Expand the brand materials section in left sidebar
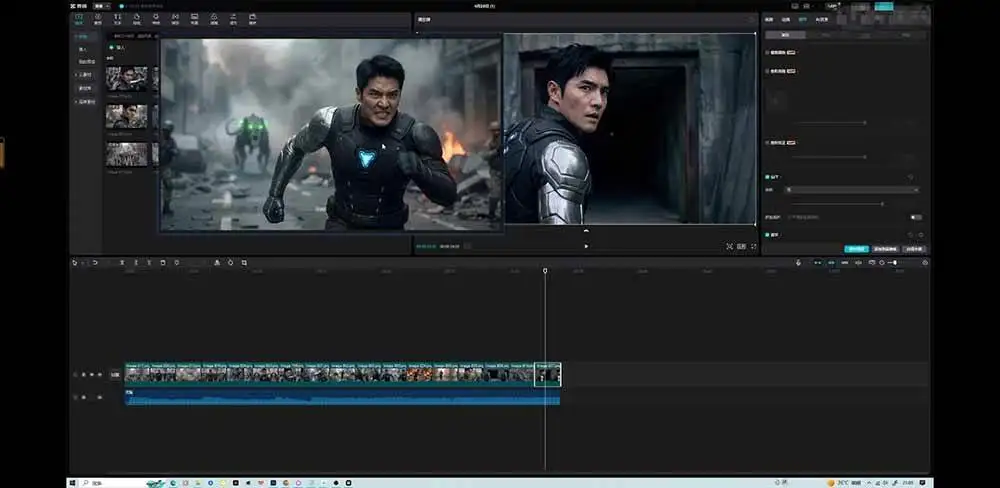Viewport: 1000px width, 488px height. (85, 101)
